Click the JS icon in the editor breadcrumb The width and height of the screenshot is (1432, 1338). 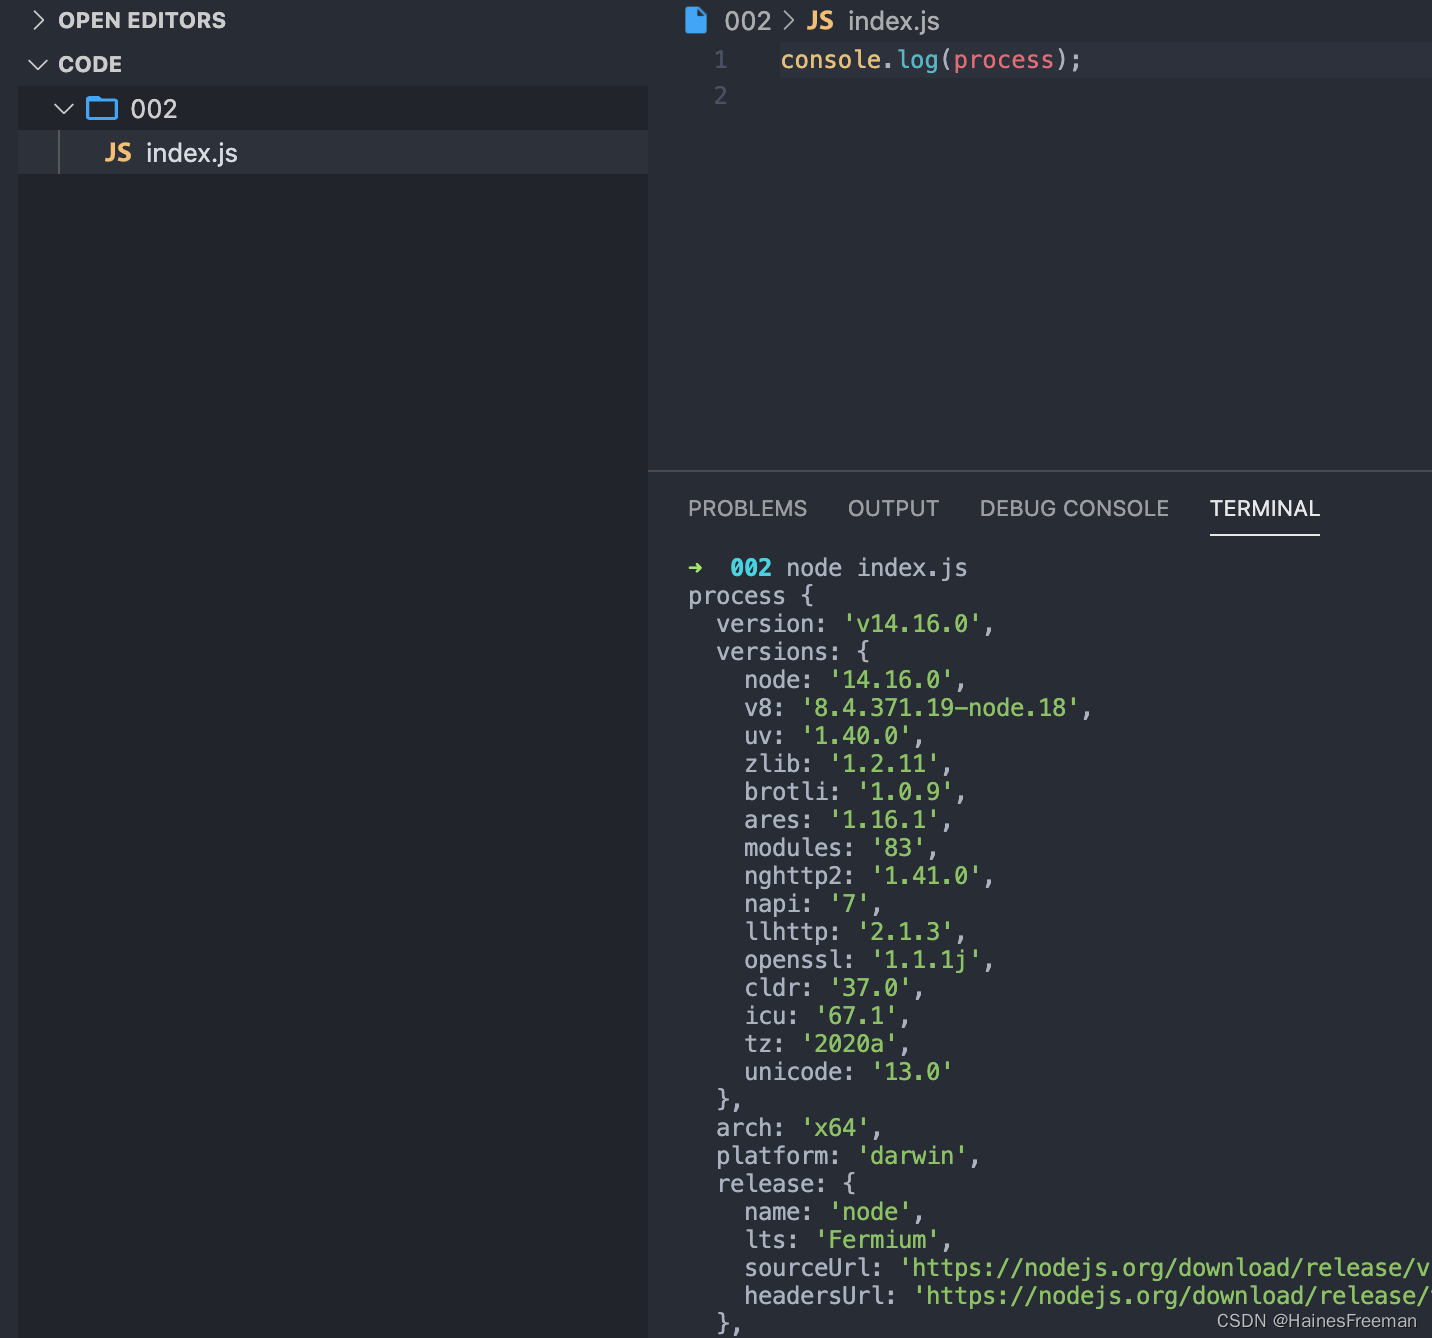click(819, 20)
